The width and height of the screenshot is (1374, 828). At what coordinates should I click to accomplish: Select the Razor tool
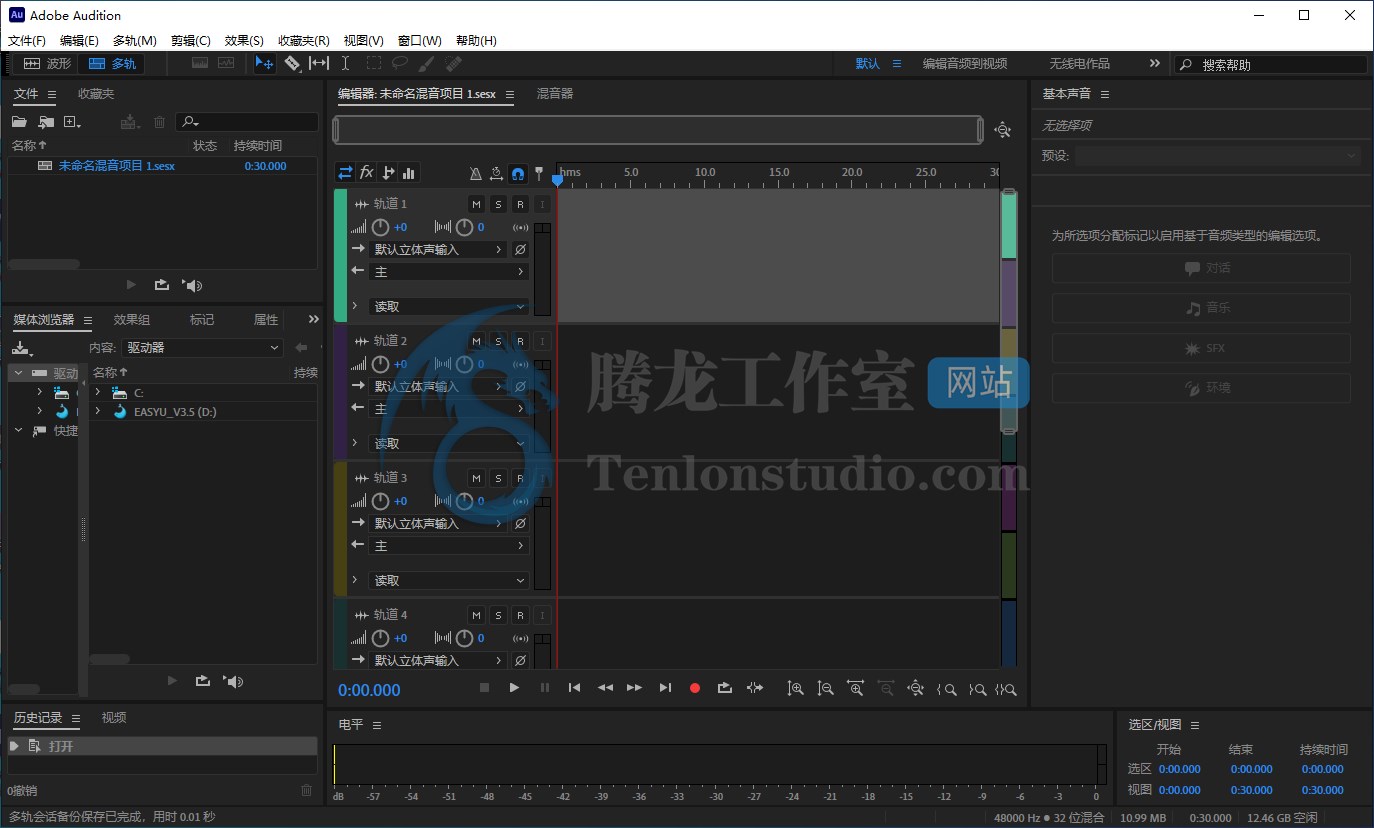pyautogui.click(x=292, y=63)
